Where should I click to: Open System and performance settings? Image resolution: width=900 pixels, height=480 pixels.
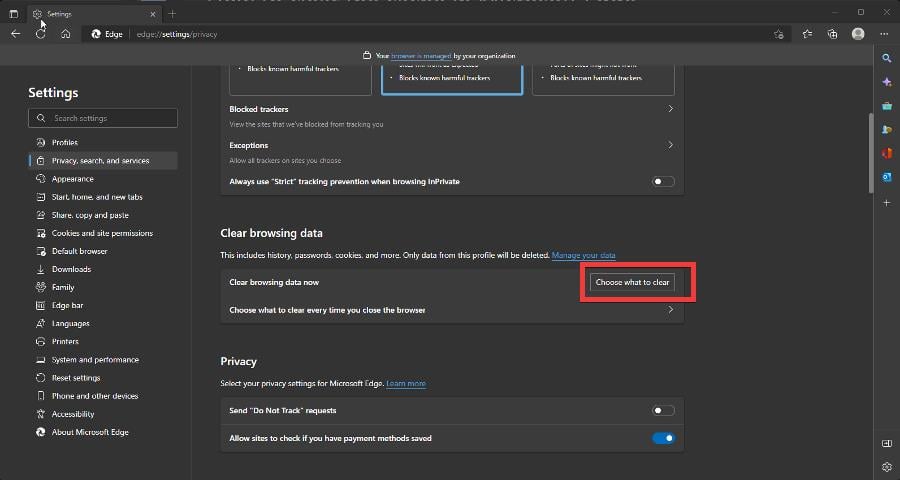(x=103, y=359)
